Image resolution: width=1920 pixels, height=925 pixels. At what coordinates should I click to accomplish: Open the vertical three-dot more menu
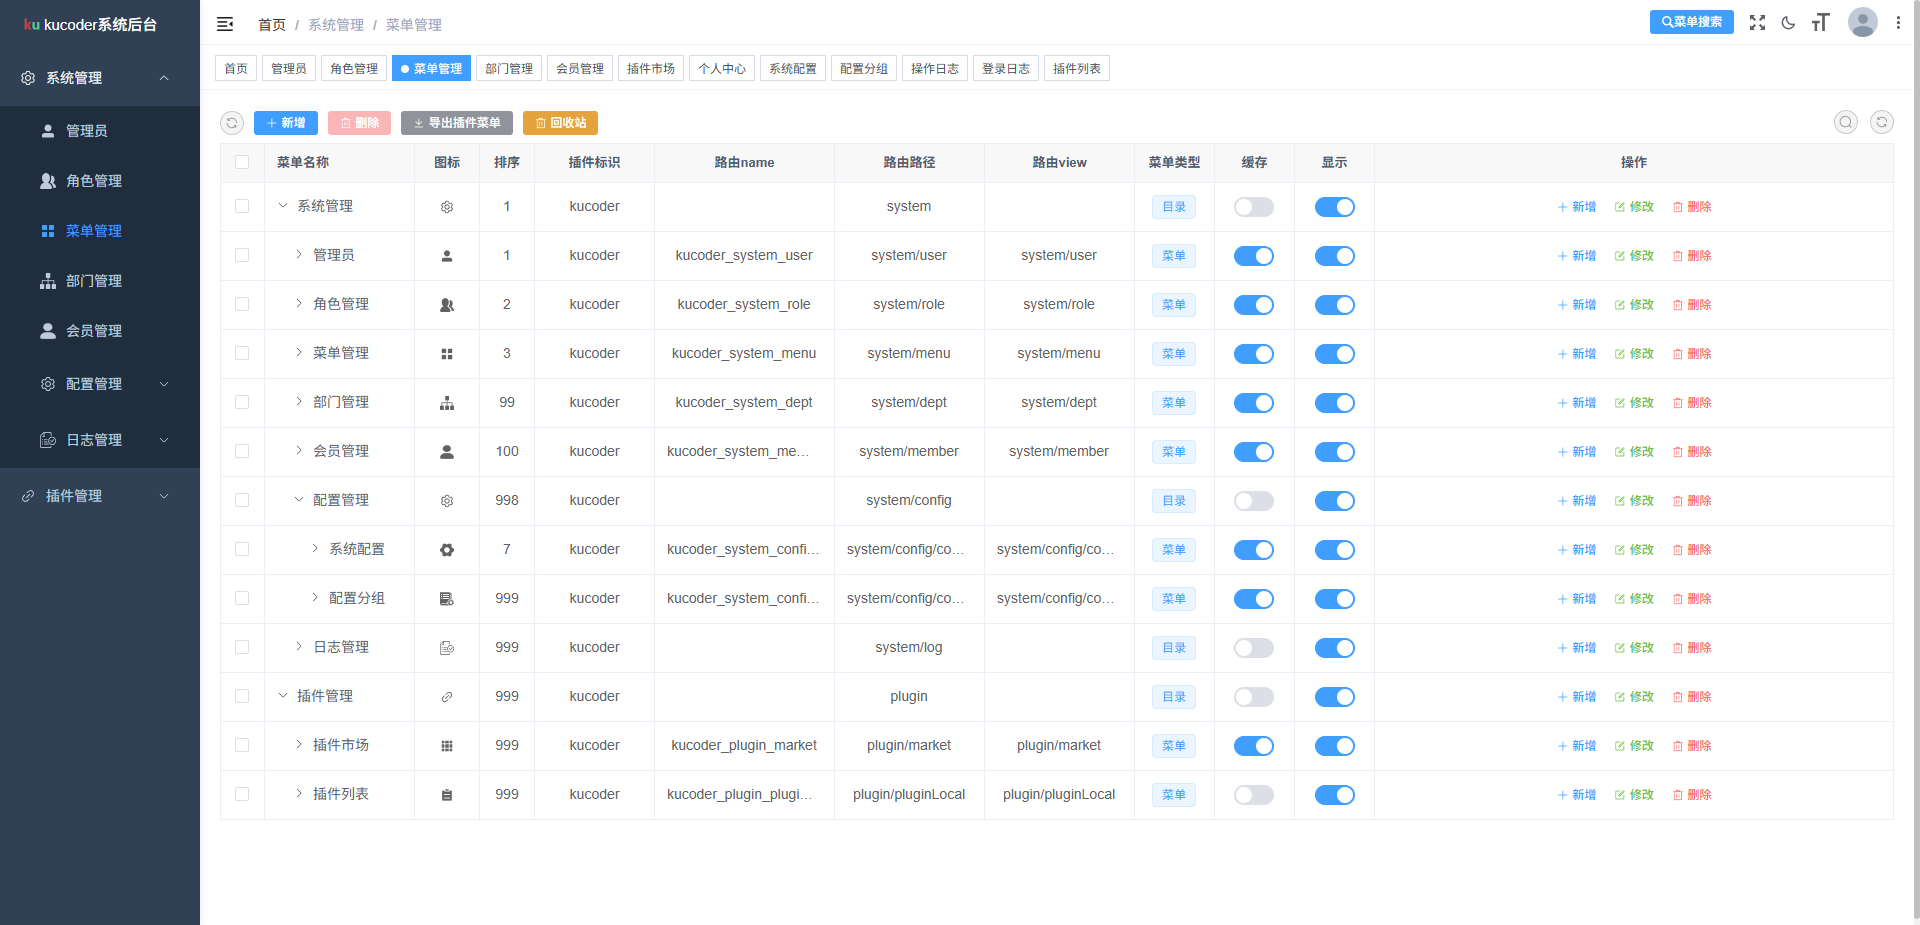click(x=1898, y=23)
